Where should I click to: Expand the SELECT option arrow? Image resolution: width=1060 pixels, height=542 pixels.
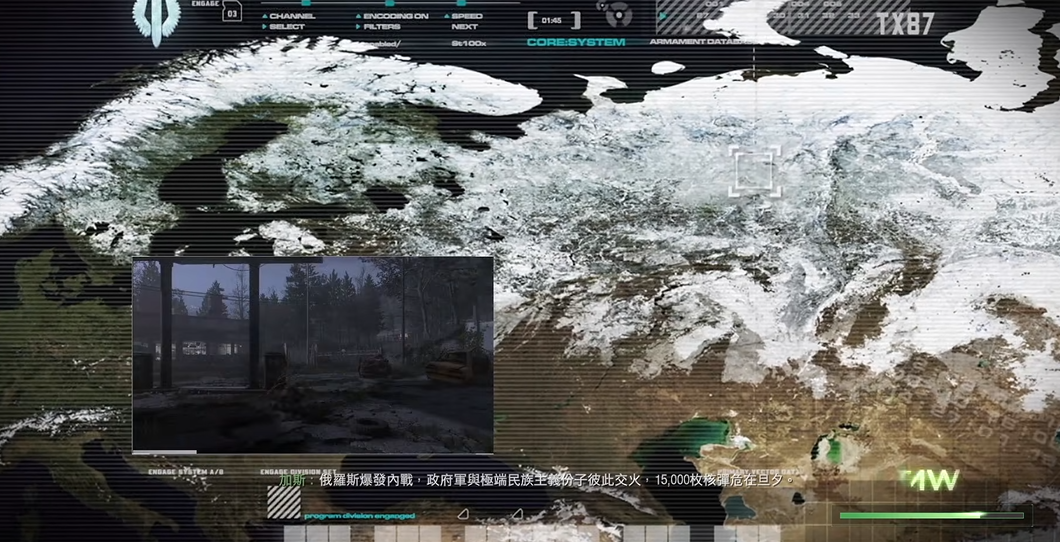pos(264,28)
